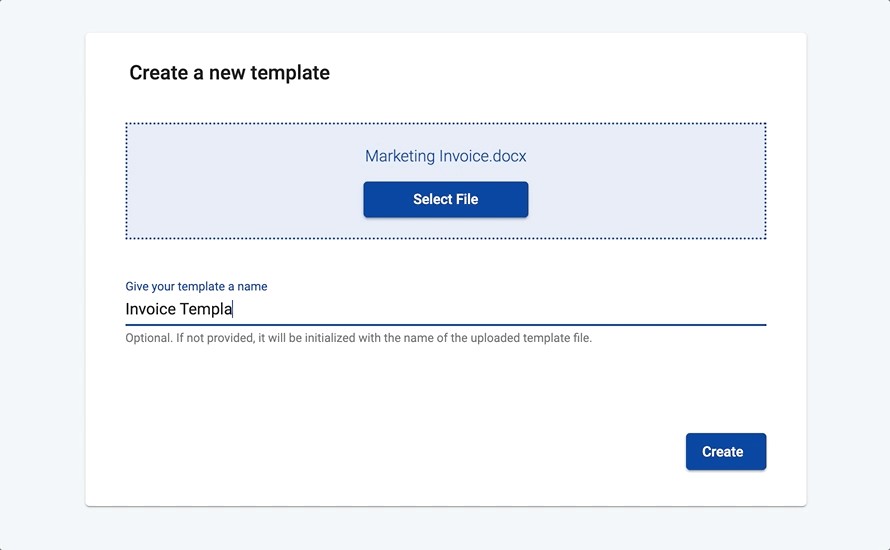Click empty space right of Select File in dropzone

647,199
